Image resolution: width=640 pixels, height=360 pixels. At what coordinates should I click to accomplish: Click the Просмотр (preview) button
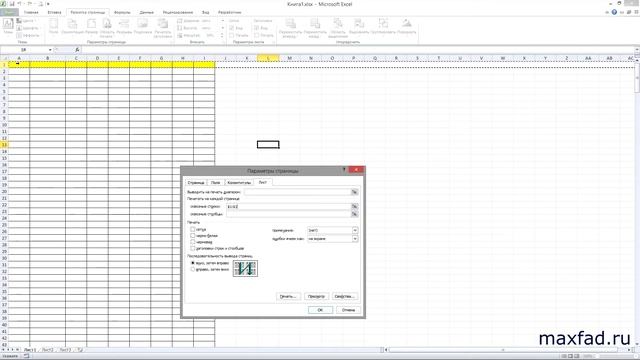coord(316,296)
